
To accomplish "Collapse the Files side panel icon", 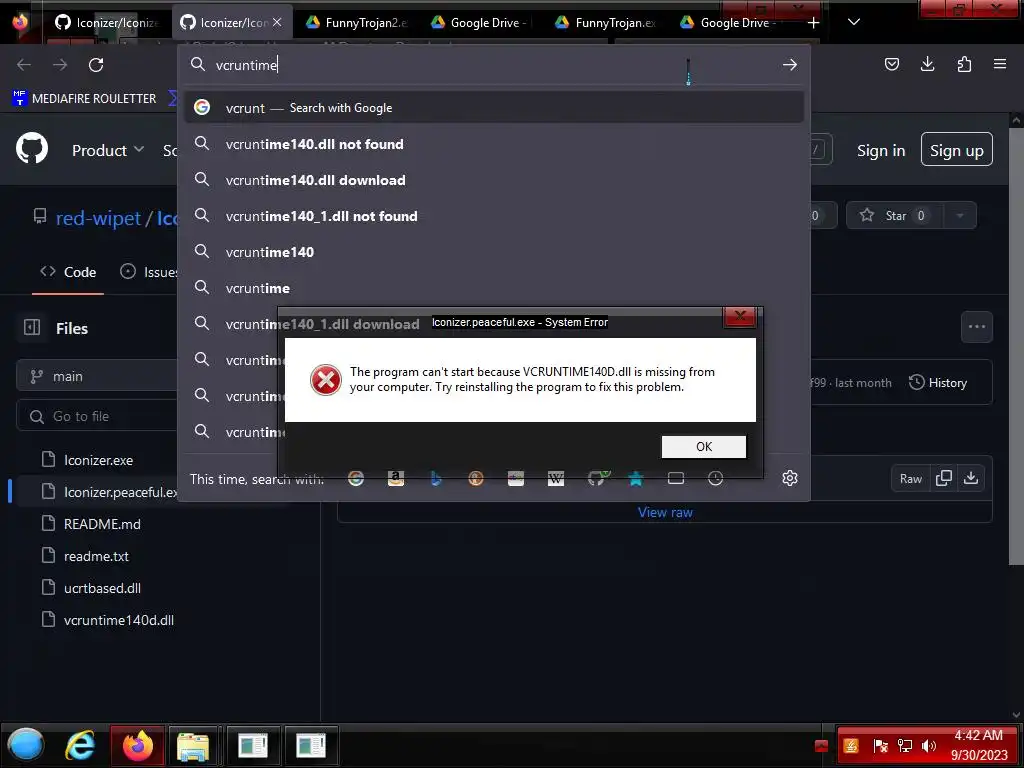I will coord(32,328).
